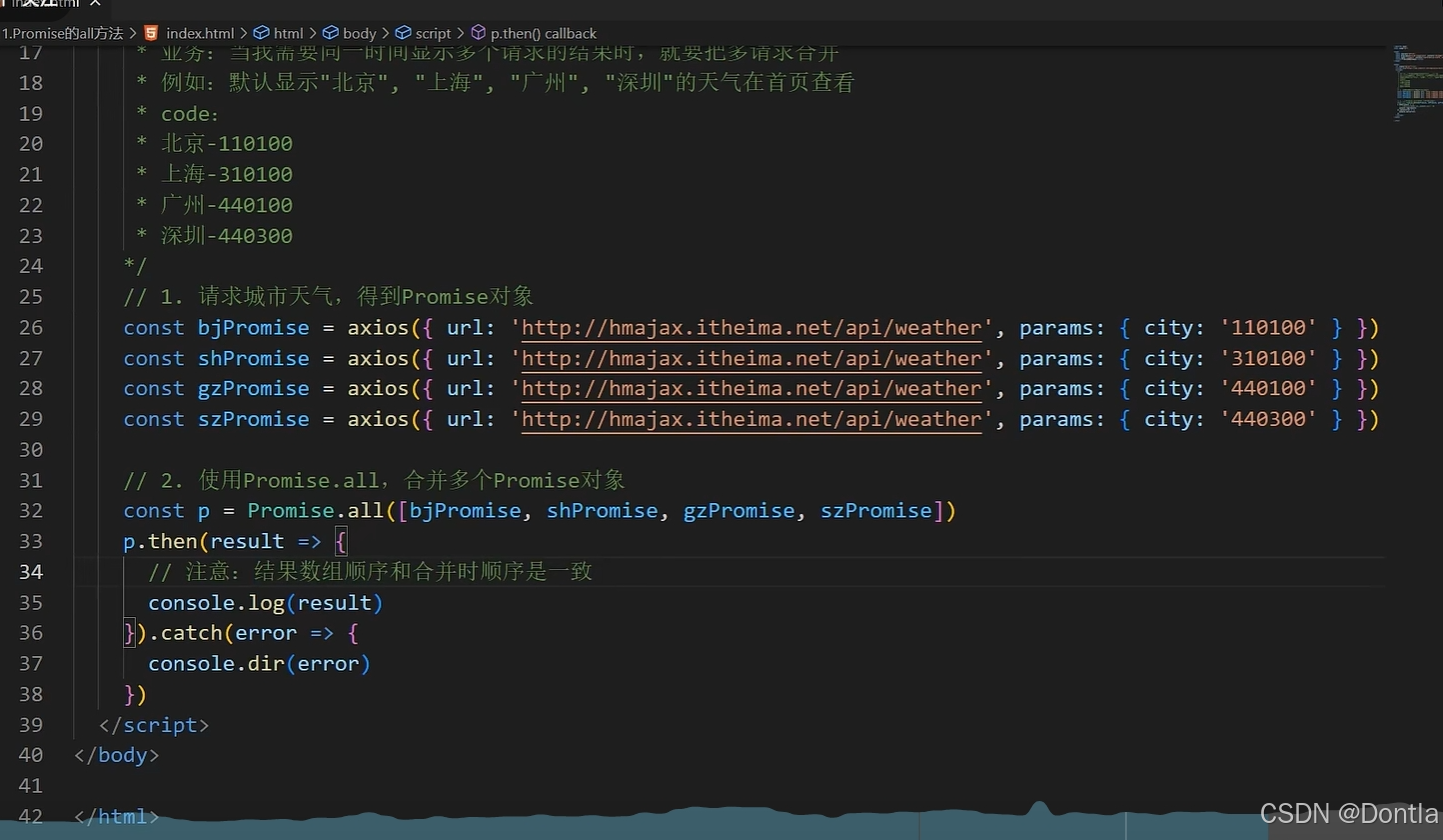Viewport: 1443px width, 840px height.
Task: Click comment '北京-110100' on line 20
Action: click(227, 144)
